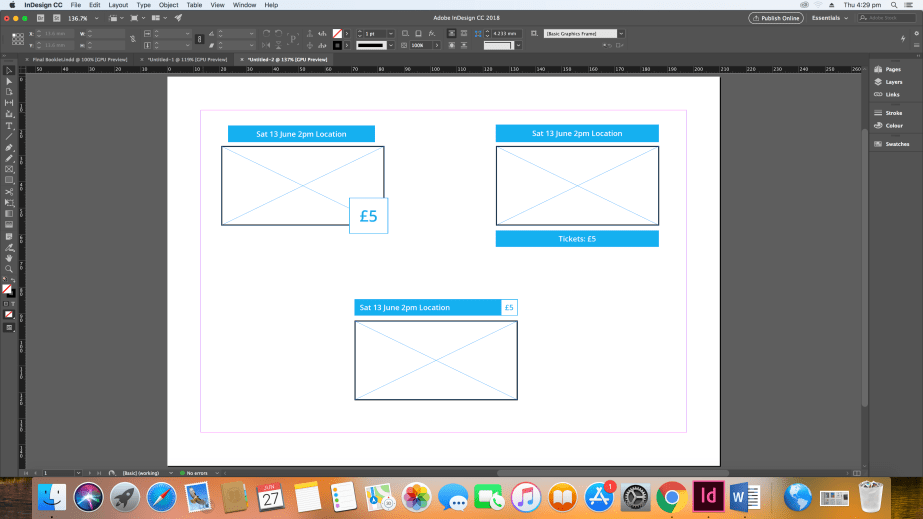The height and width of the screenshot is (519, 923).
Task: Expand the Essentials workspace switcher
Action: (830, 18)
